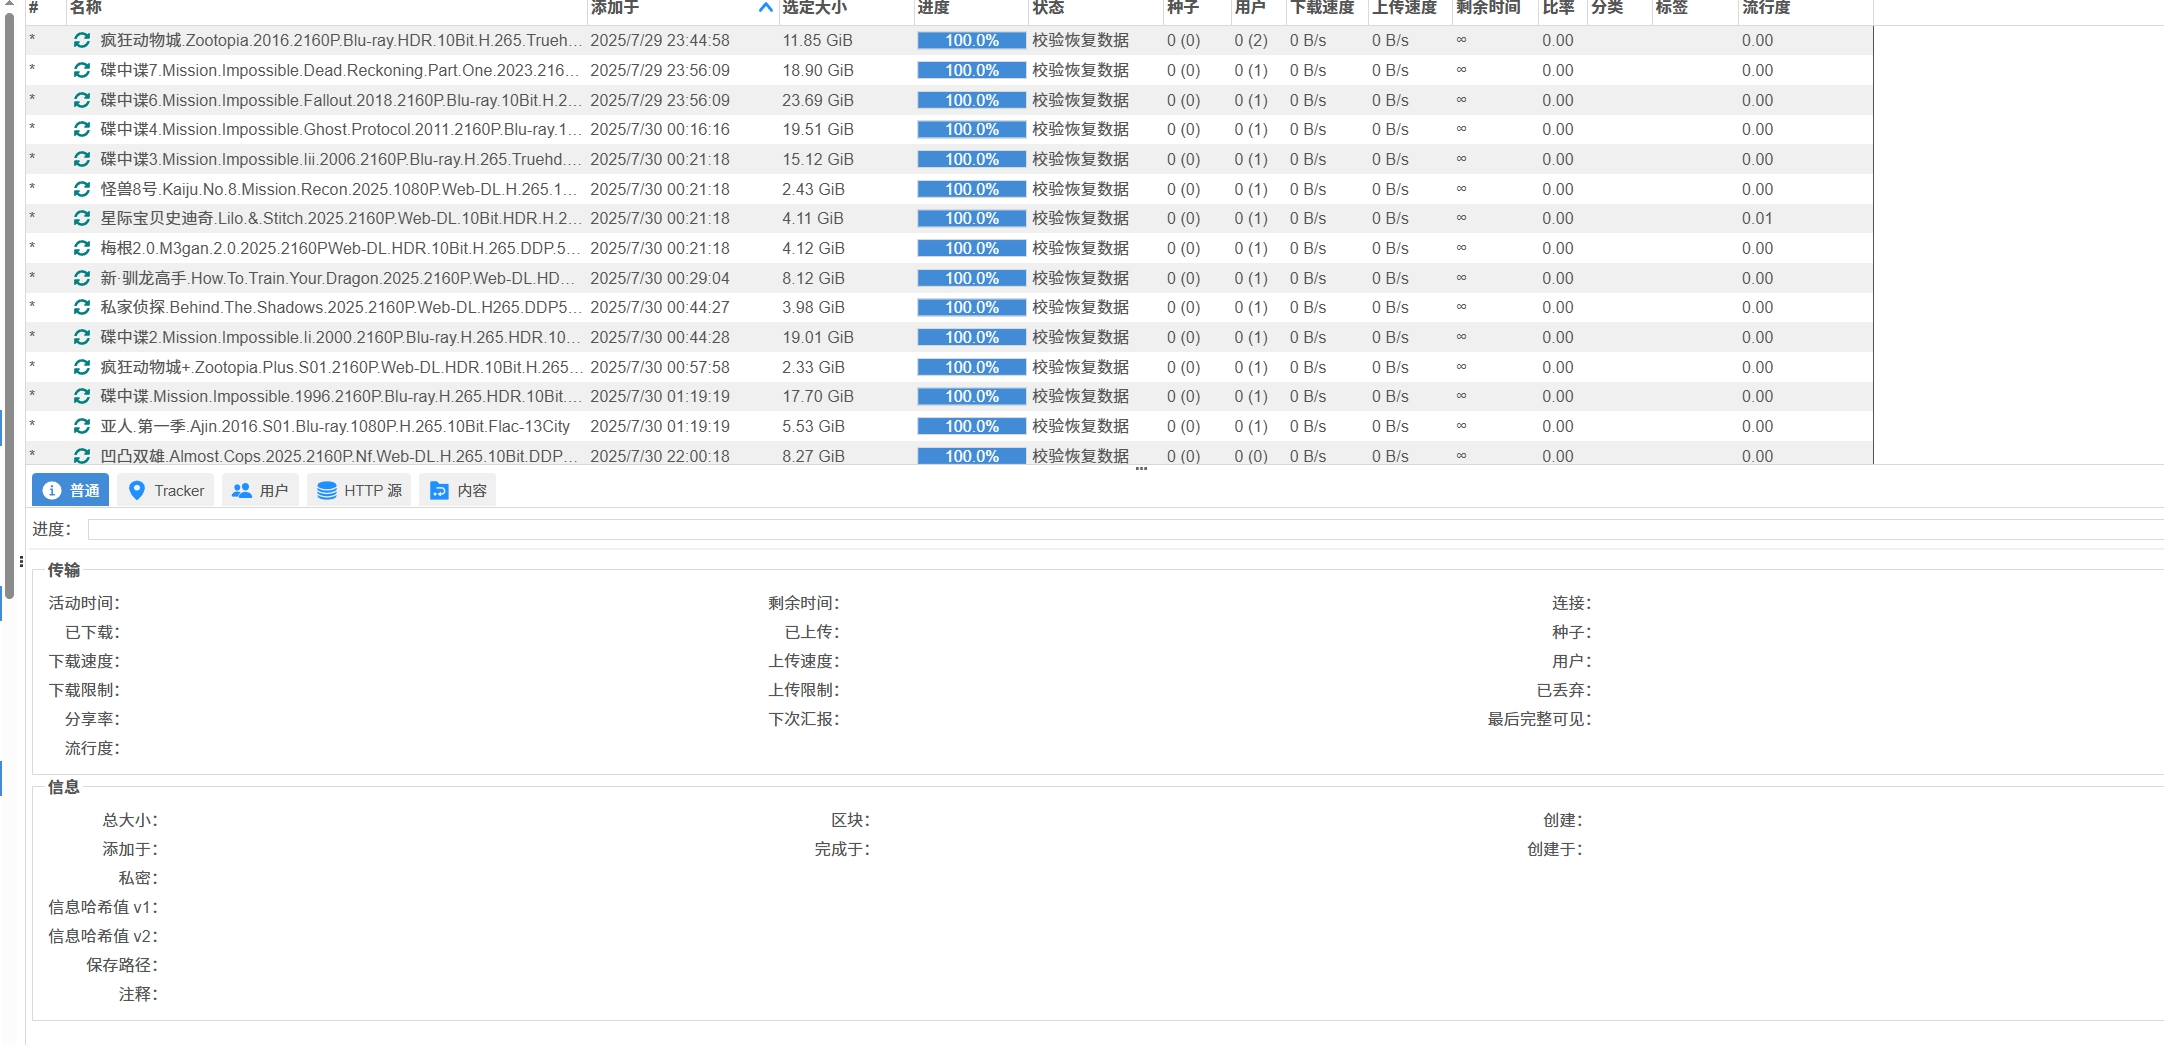
Task: Sort by the 剩余时间 column header
Action: coord(1495,8)
